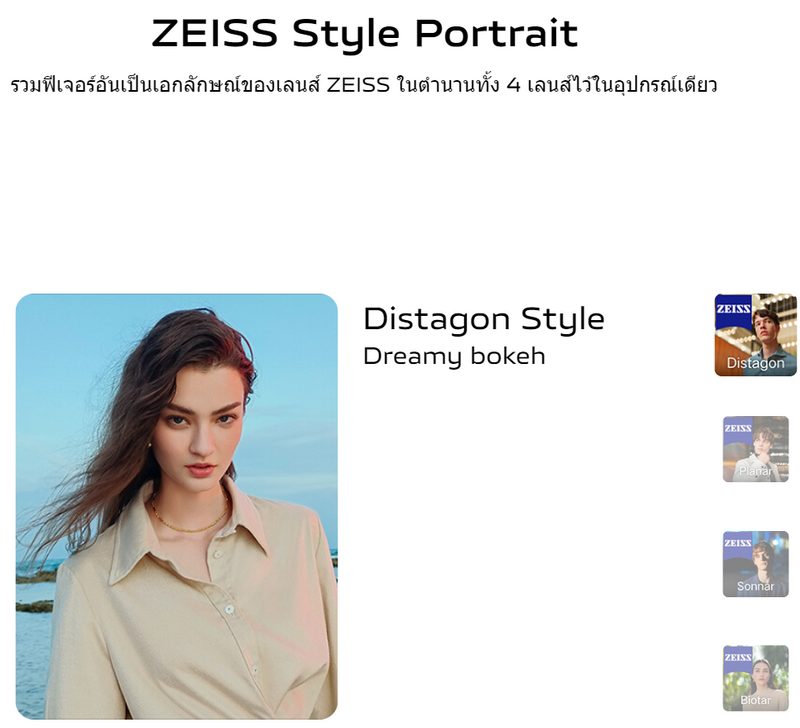Click the "Sonnar" label text on its thumbnail
Image resolution: width=800 pixels, height=728 pixels.
(756, 586)
